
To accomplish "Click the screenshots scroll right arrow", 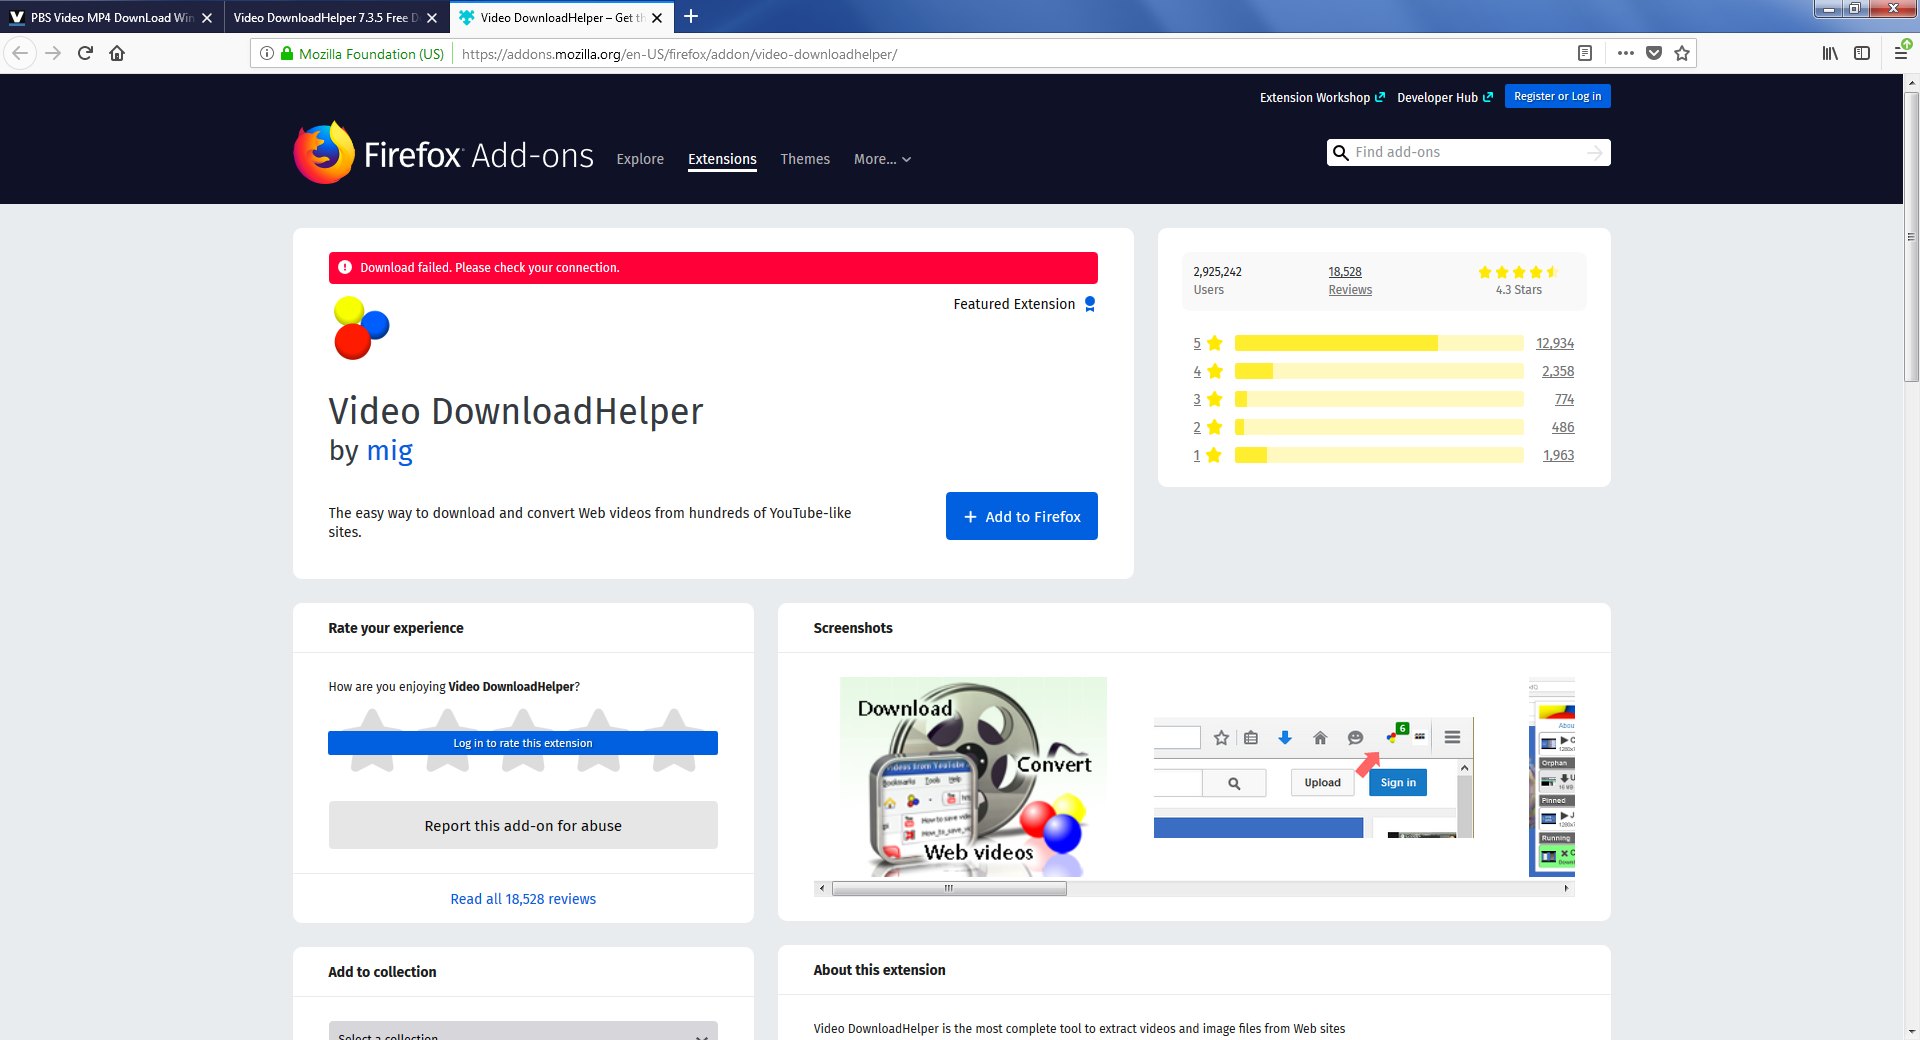I will click(x=1566, y=888).
